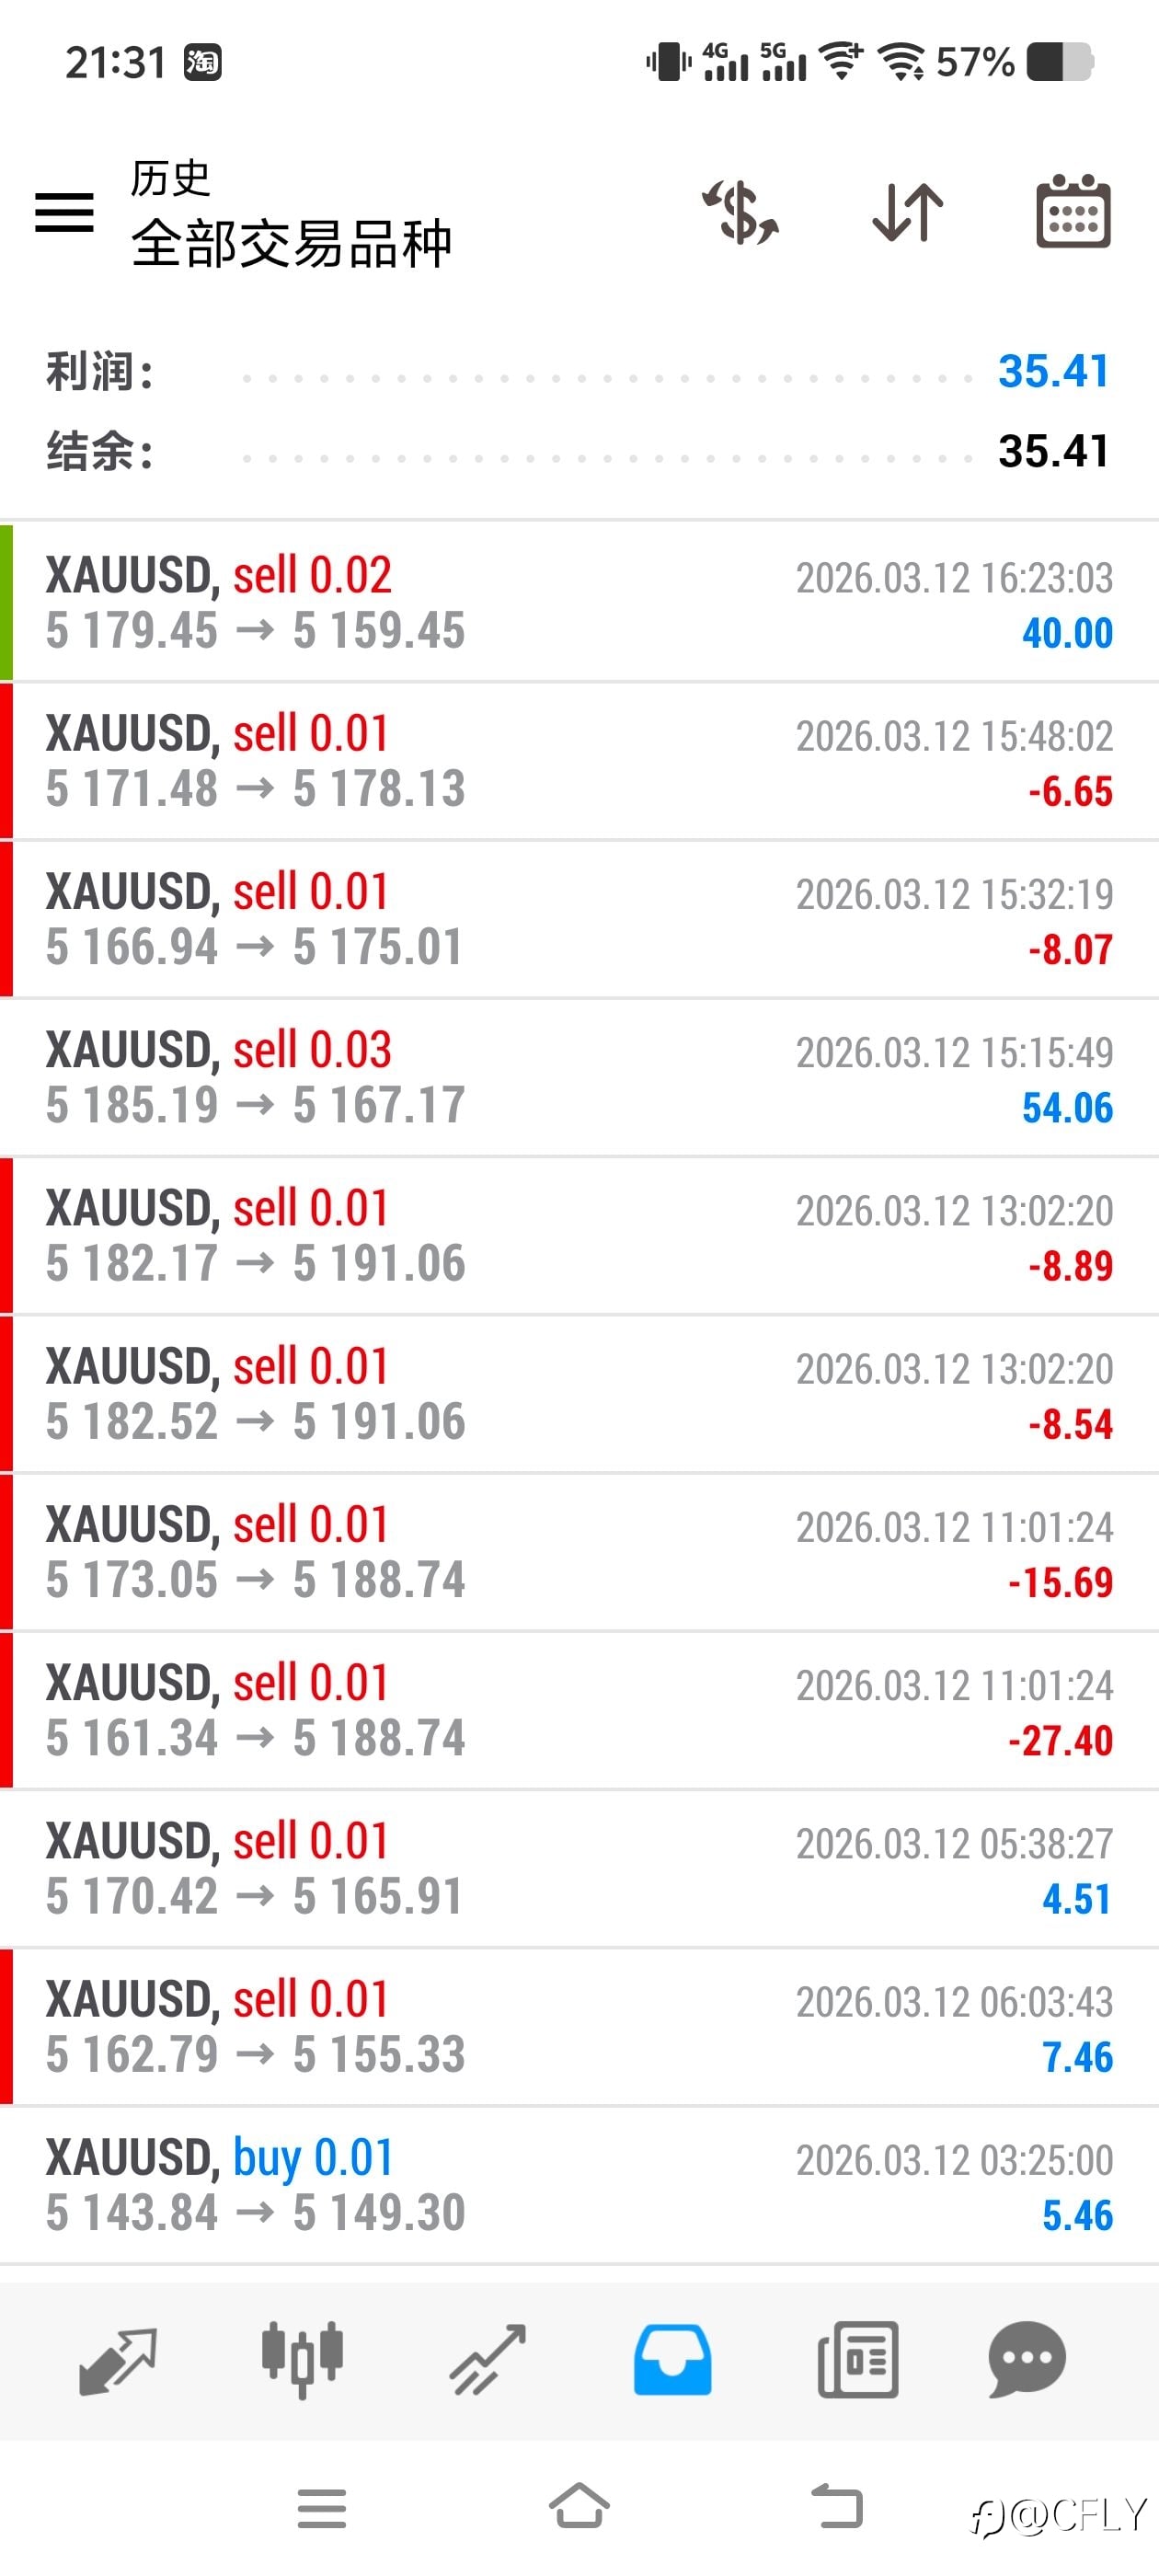1159x2576 pixels.
Task: Open the hamburger side menu
Action: [x=64, y=213]
